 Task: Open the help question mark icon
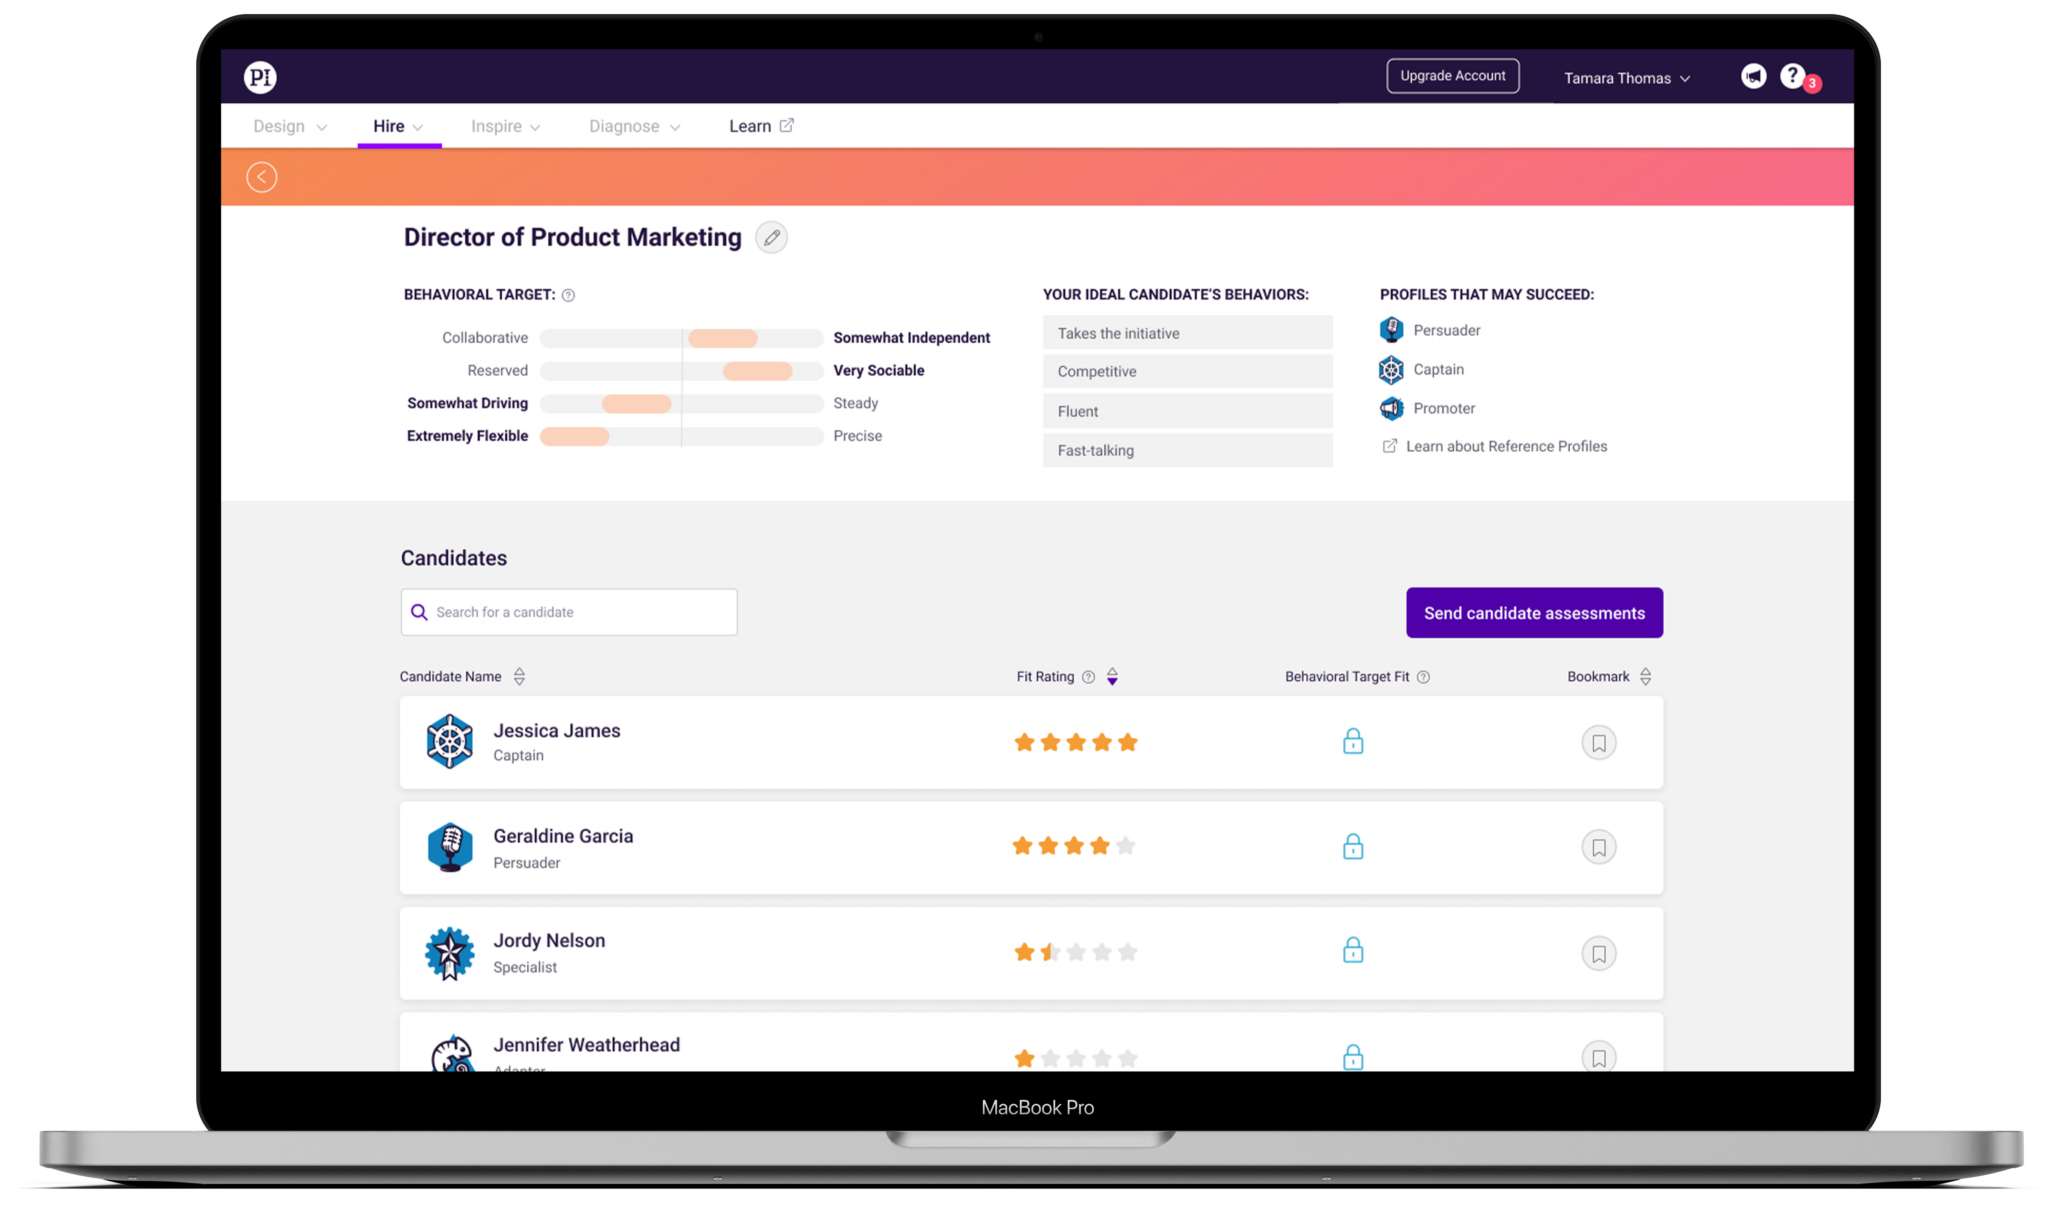point(1792,76)
